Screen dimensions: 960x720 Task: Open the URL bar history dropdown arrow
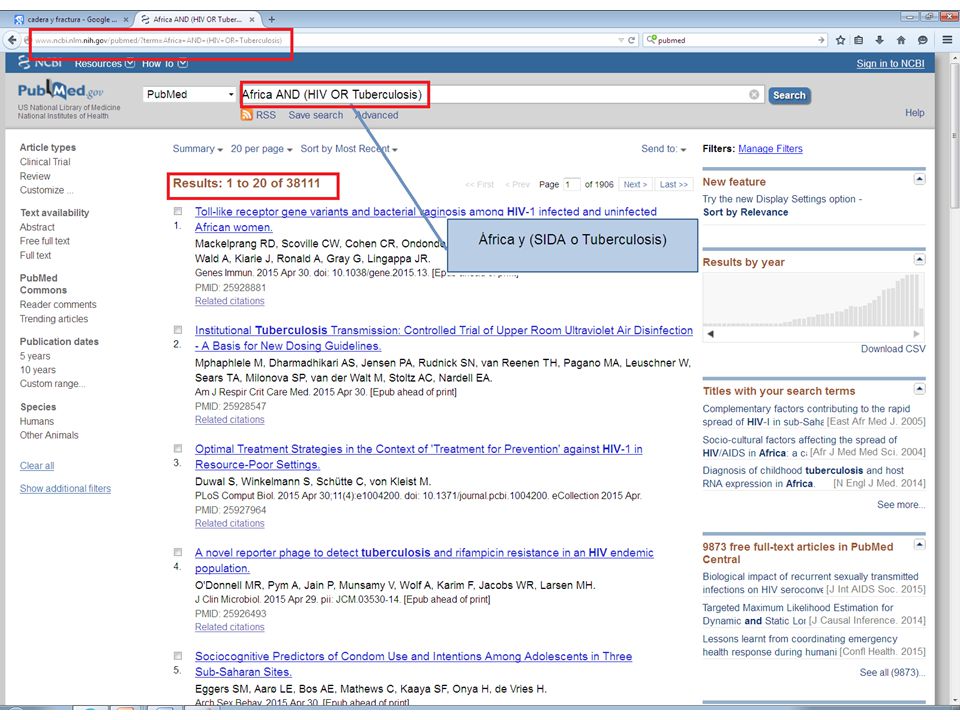(621, 40)
